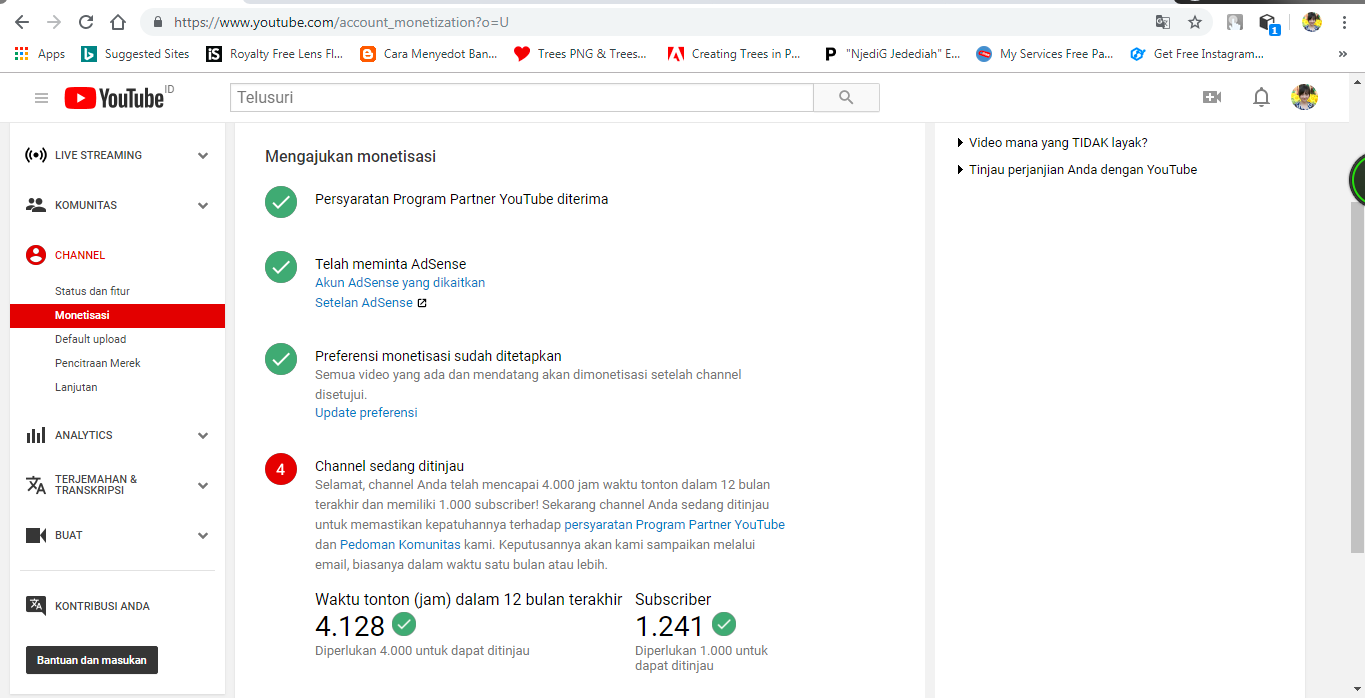Viewport: 1365px width, 698px height.
Task: Go back to the previous page in browser
Action: tap(21, 22)
